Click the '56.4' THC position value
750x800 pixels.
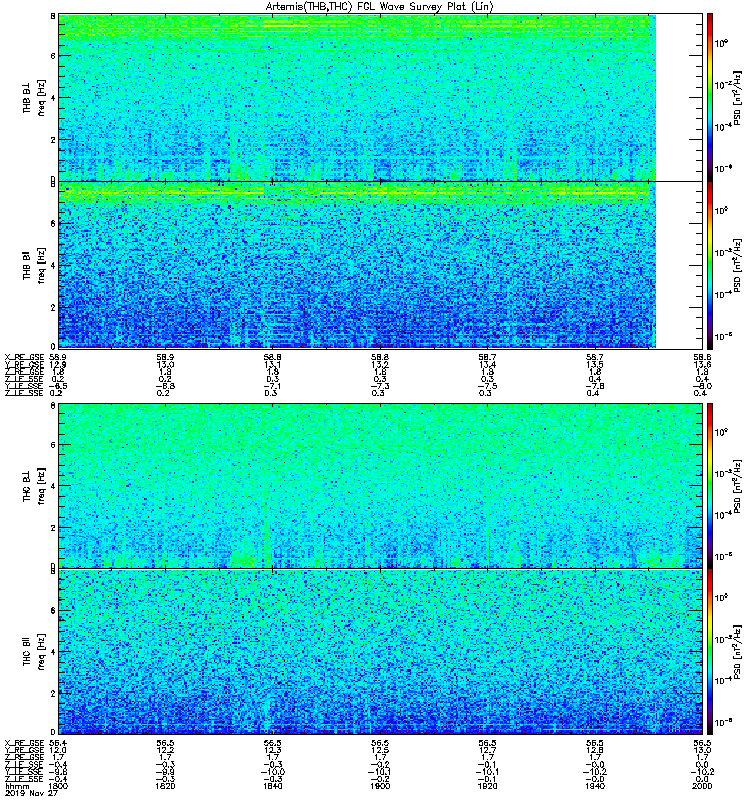click(58, 743)
